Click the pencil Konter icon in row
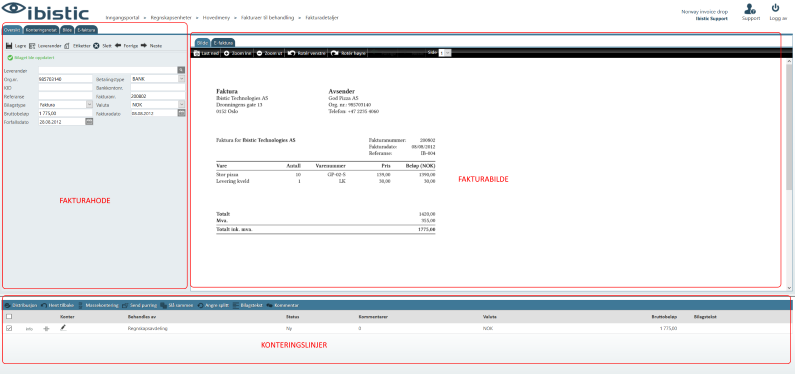 63,328
